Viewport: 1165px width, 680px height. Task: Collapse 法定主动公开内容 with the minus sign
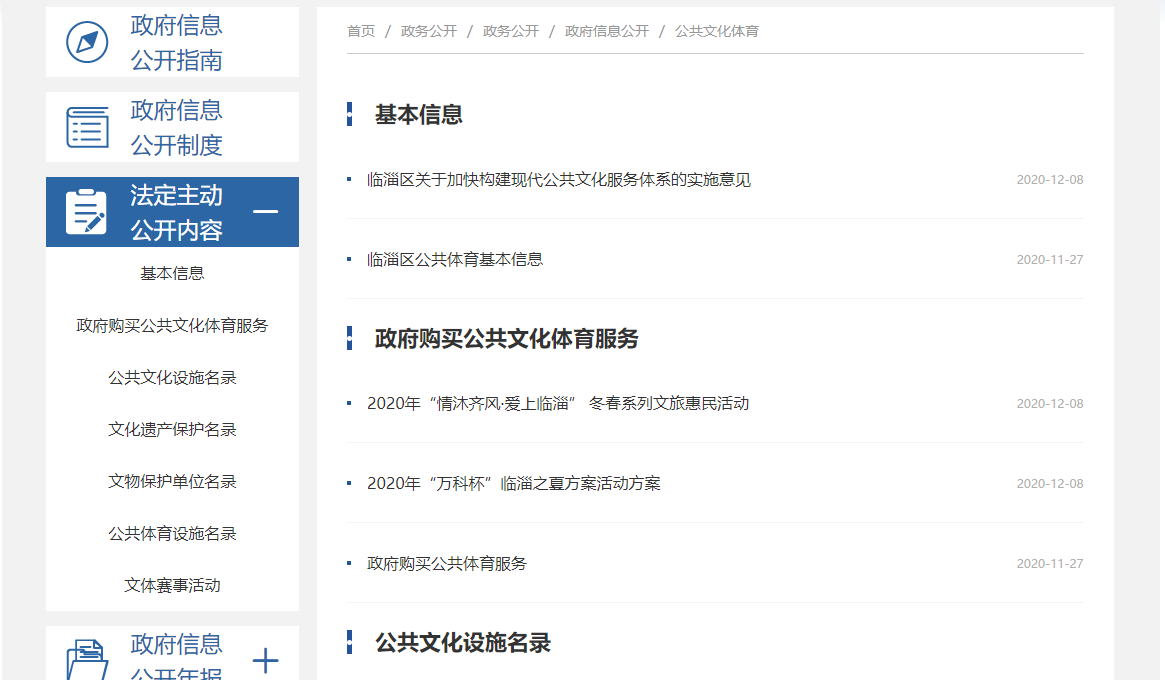pos(265,212)
